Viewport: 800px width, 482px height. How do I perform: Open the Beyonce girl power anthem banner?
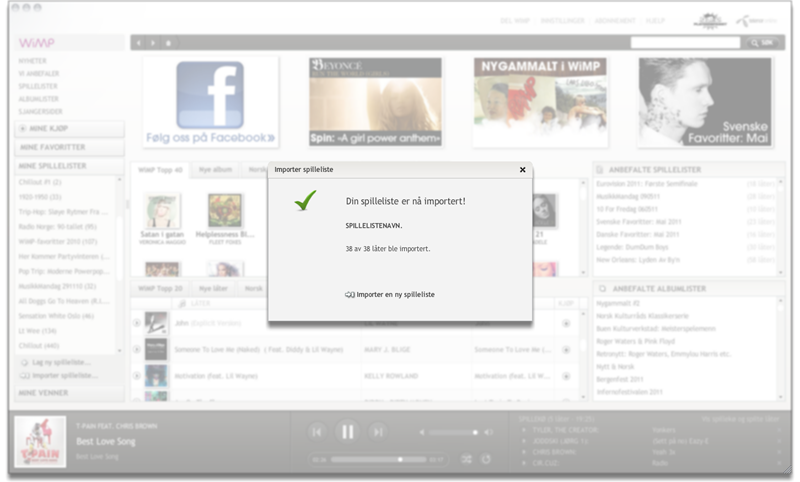[x=375, y=102]
